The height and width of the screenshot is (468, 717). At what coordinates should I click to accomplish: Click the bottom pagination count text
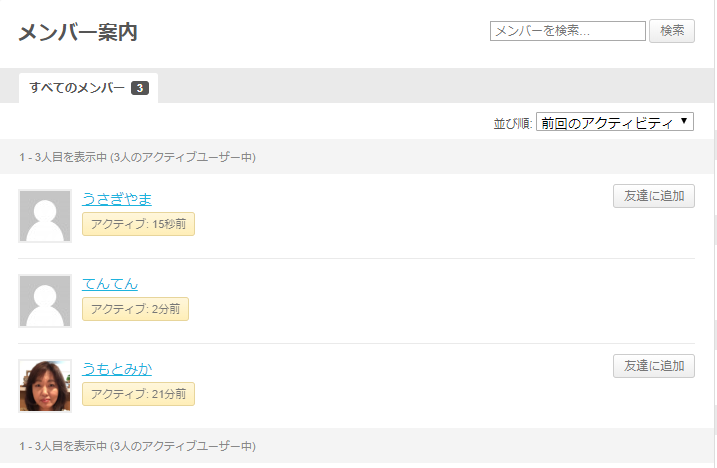137,445
